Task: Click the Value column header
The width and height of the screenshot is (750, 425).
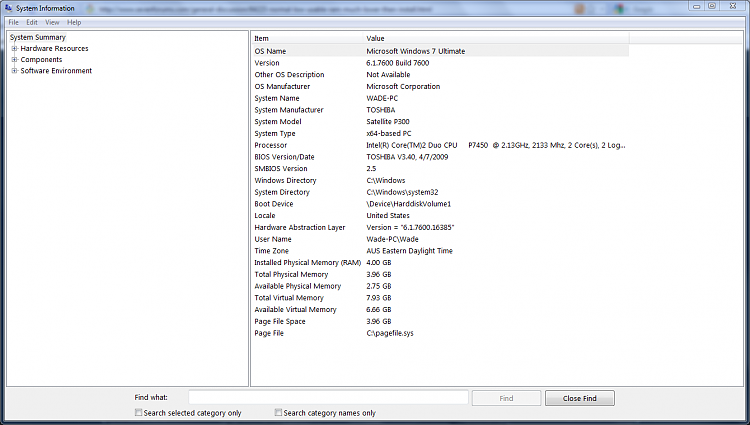Action: coord(496,38)
